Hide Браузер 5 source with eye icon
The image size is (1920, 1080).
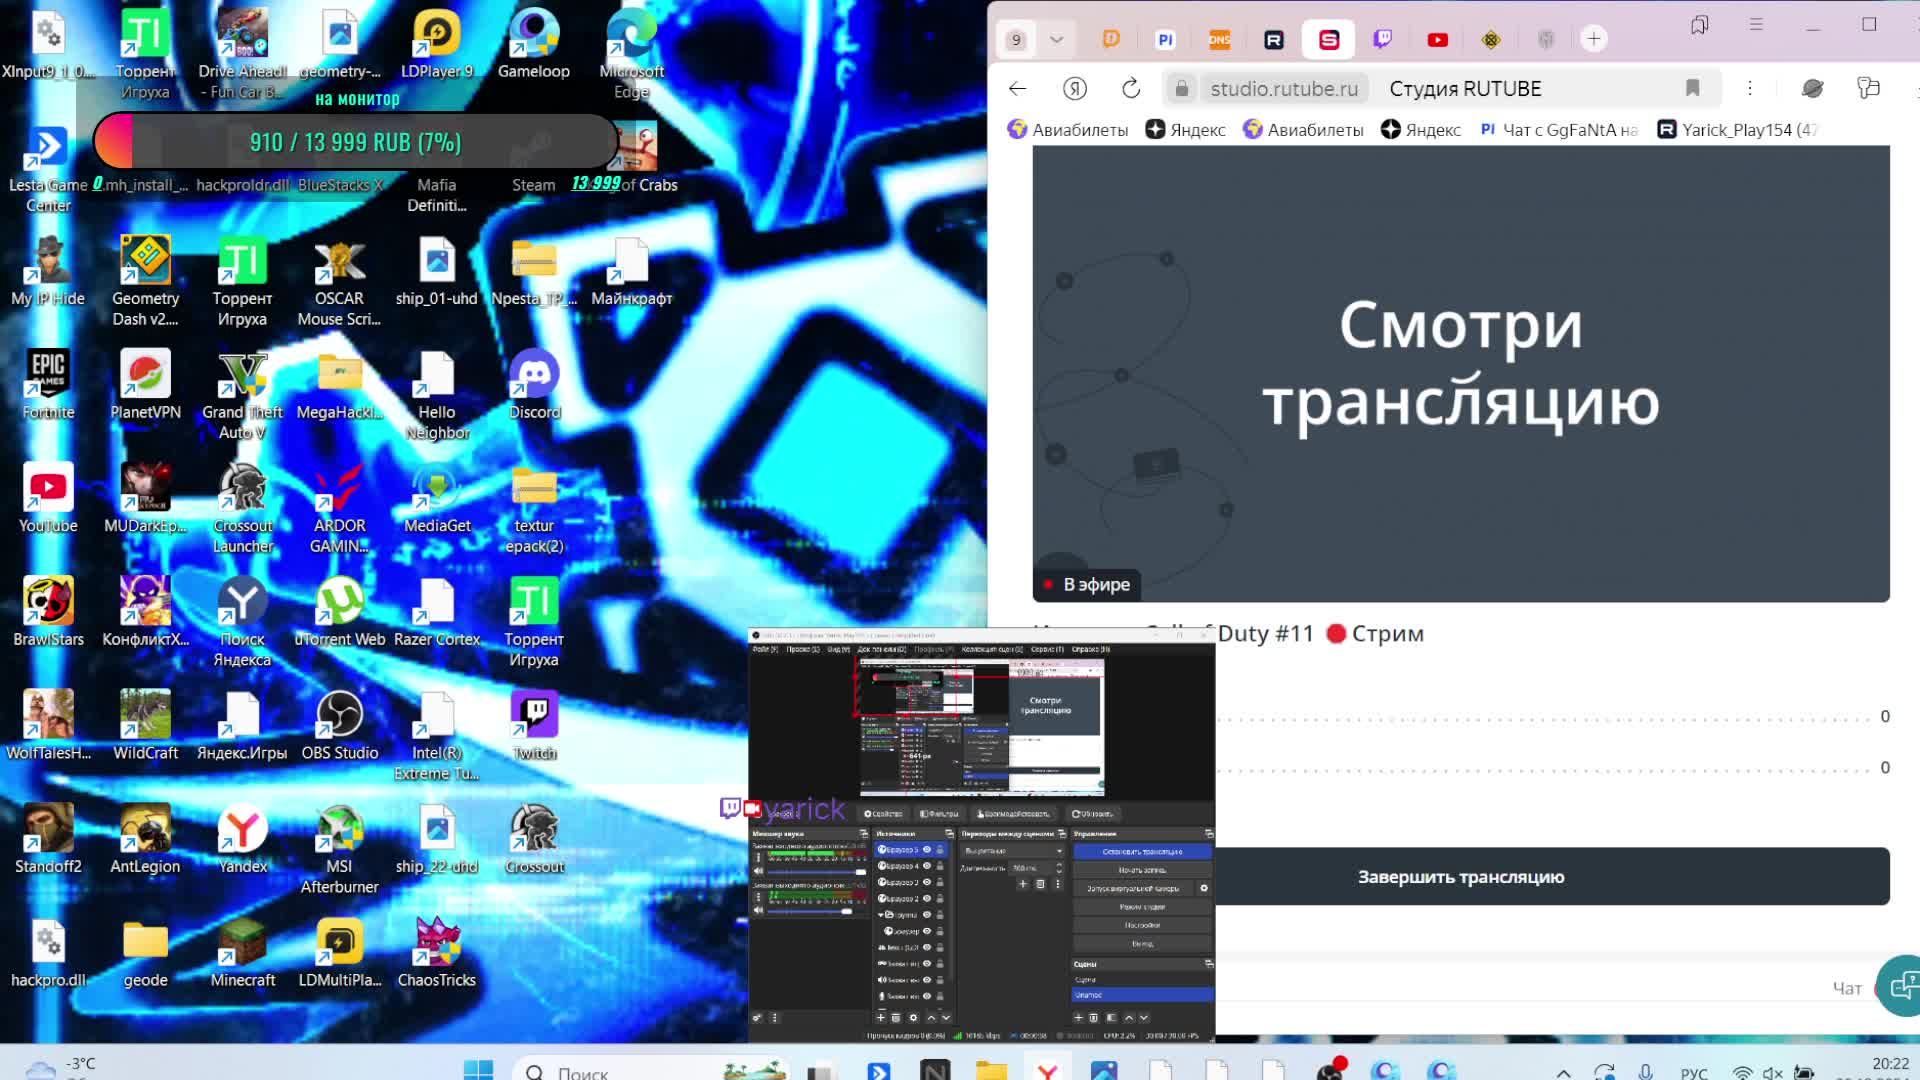point(926,850)
